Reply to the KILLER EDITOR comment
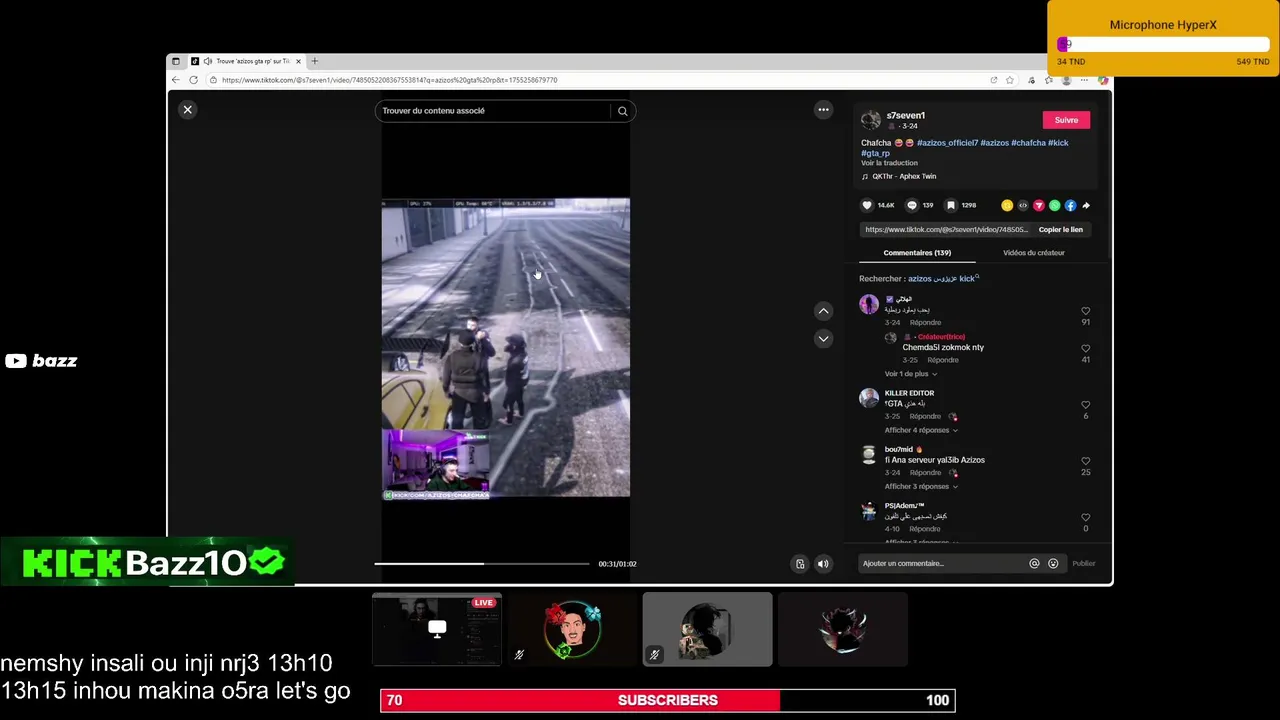Image resolution: width=1280 pixels, height=720 pixels. coord(925,416)
